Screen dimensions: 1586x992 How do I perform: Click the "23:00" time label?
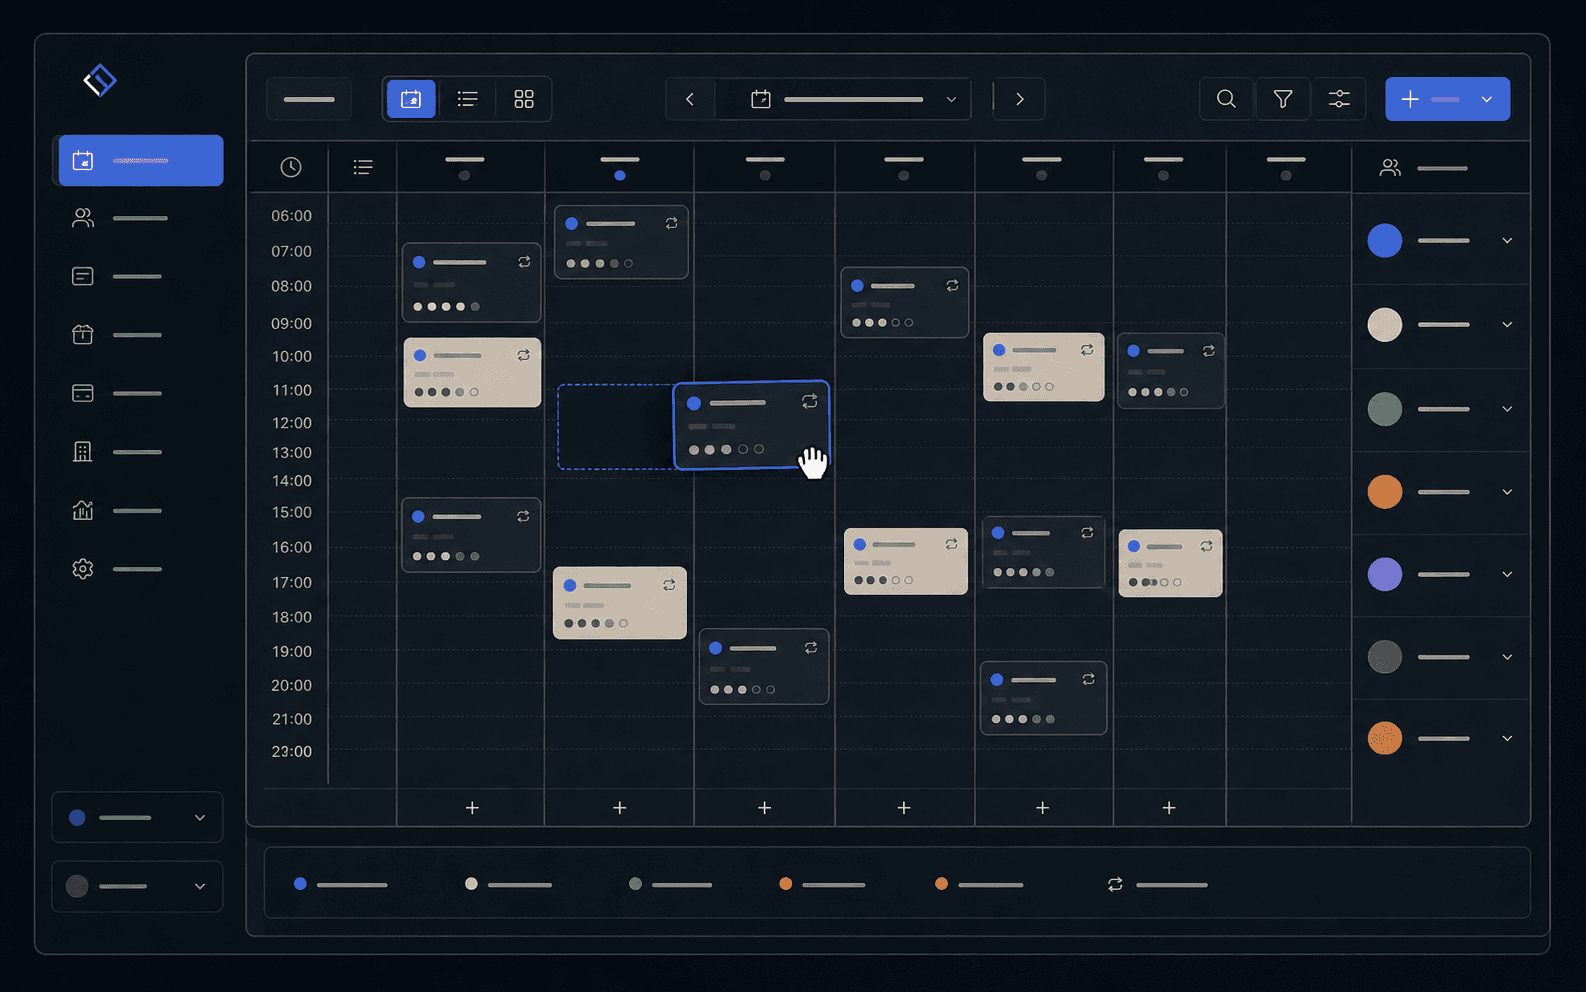tap(292, 751)
